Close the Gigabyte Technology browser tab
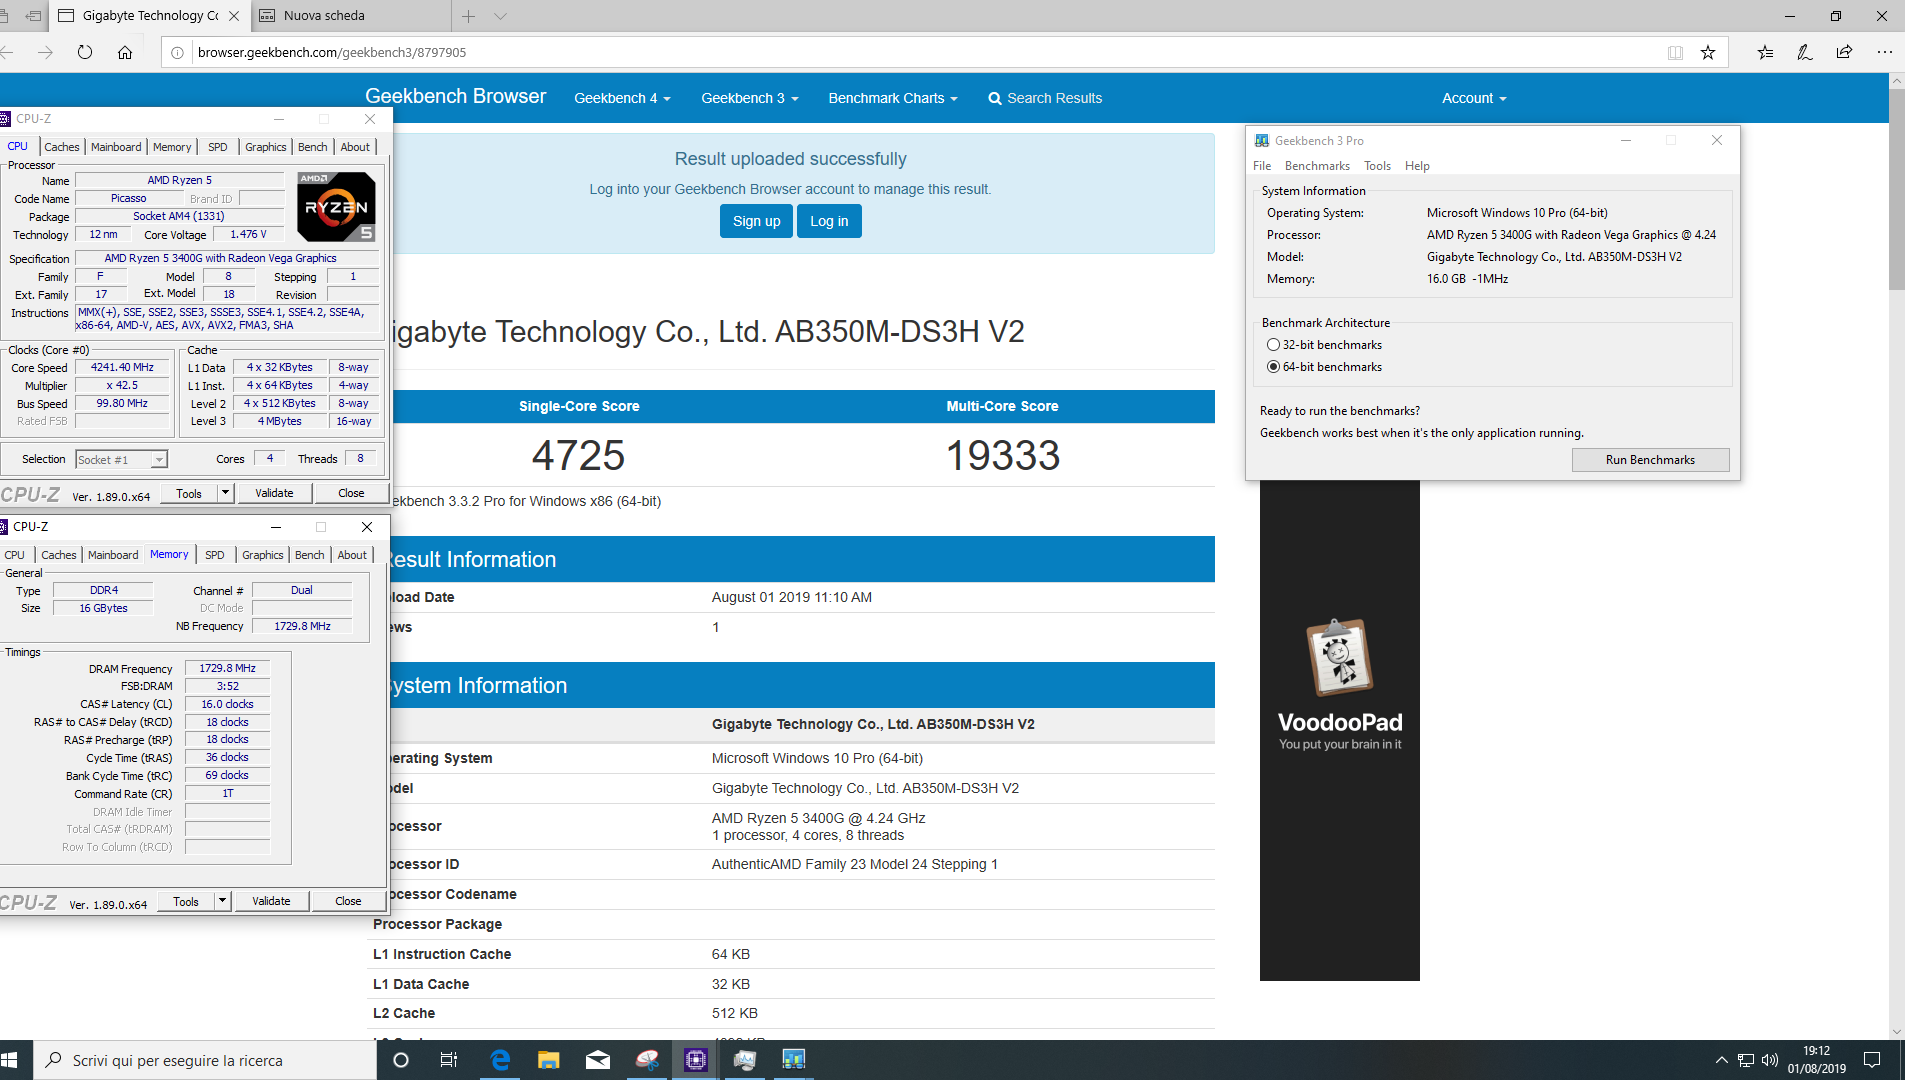1905x1080 pixels. (x=234, y=16)
